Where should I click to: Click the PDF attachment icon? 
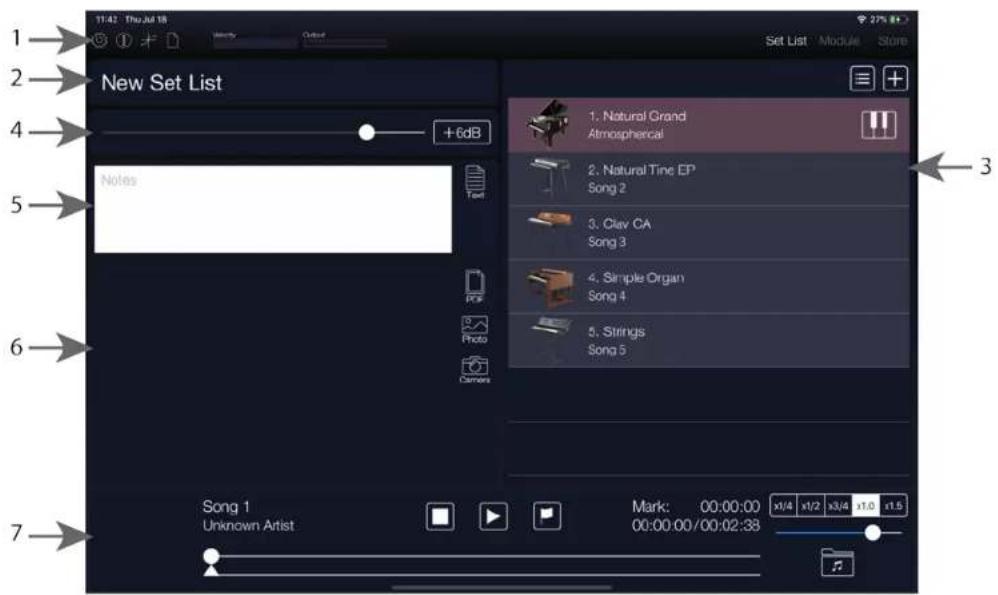pyautogui.click(x=475, y=285)
